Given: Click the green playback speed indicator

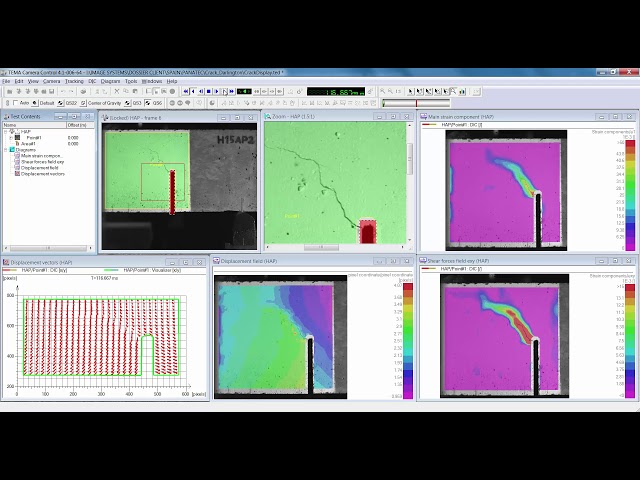Looking at the screenshot, I should [244, 91].
